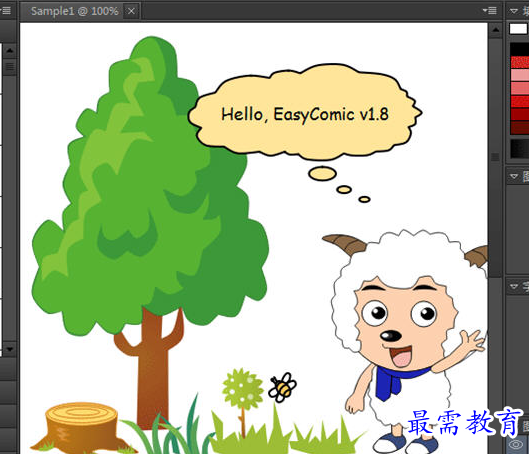
Task: Click the left panel scroll up arrow
Action: coord(9,51)
